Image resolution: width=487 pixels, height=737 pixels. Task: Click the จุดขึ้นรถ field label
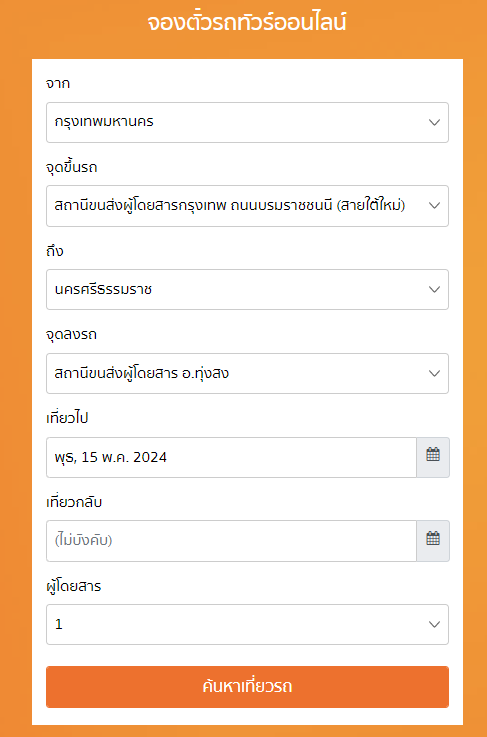[x=71, y=167]
